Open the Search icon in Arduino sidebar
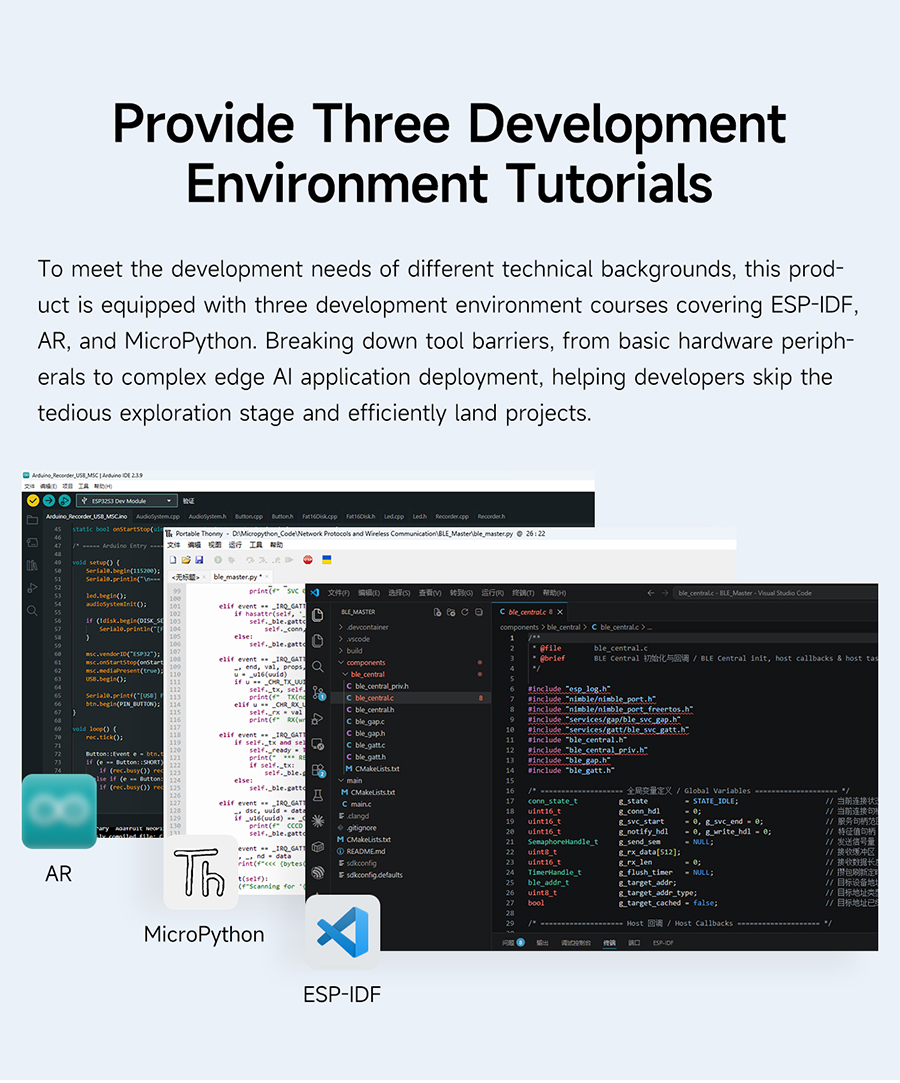The width and height of the screenshot is (900, 1083). tap(32, 611)
